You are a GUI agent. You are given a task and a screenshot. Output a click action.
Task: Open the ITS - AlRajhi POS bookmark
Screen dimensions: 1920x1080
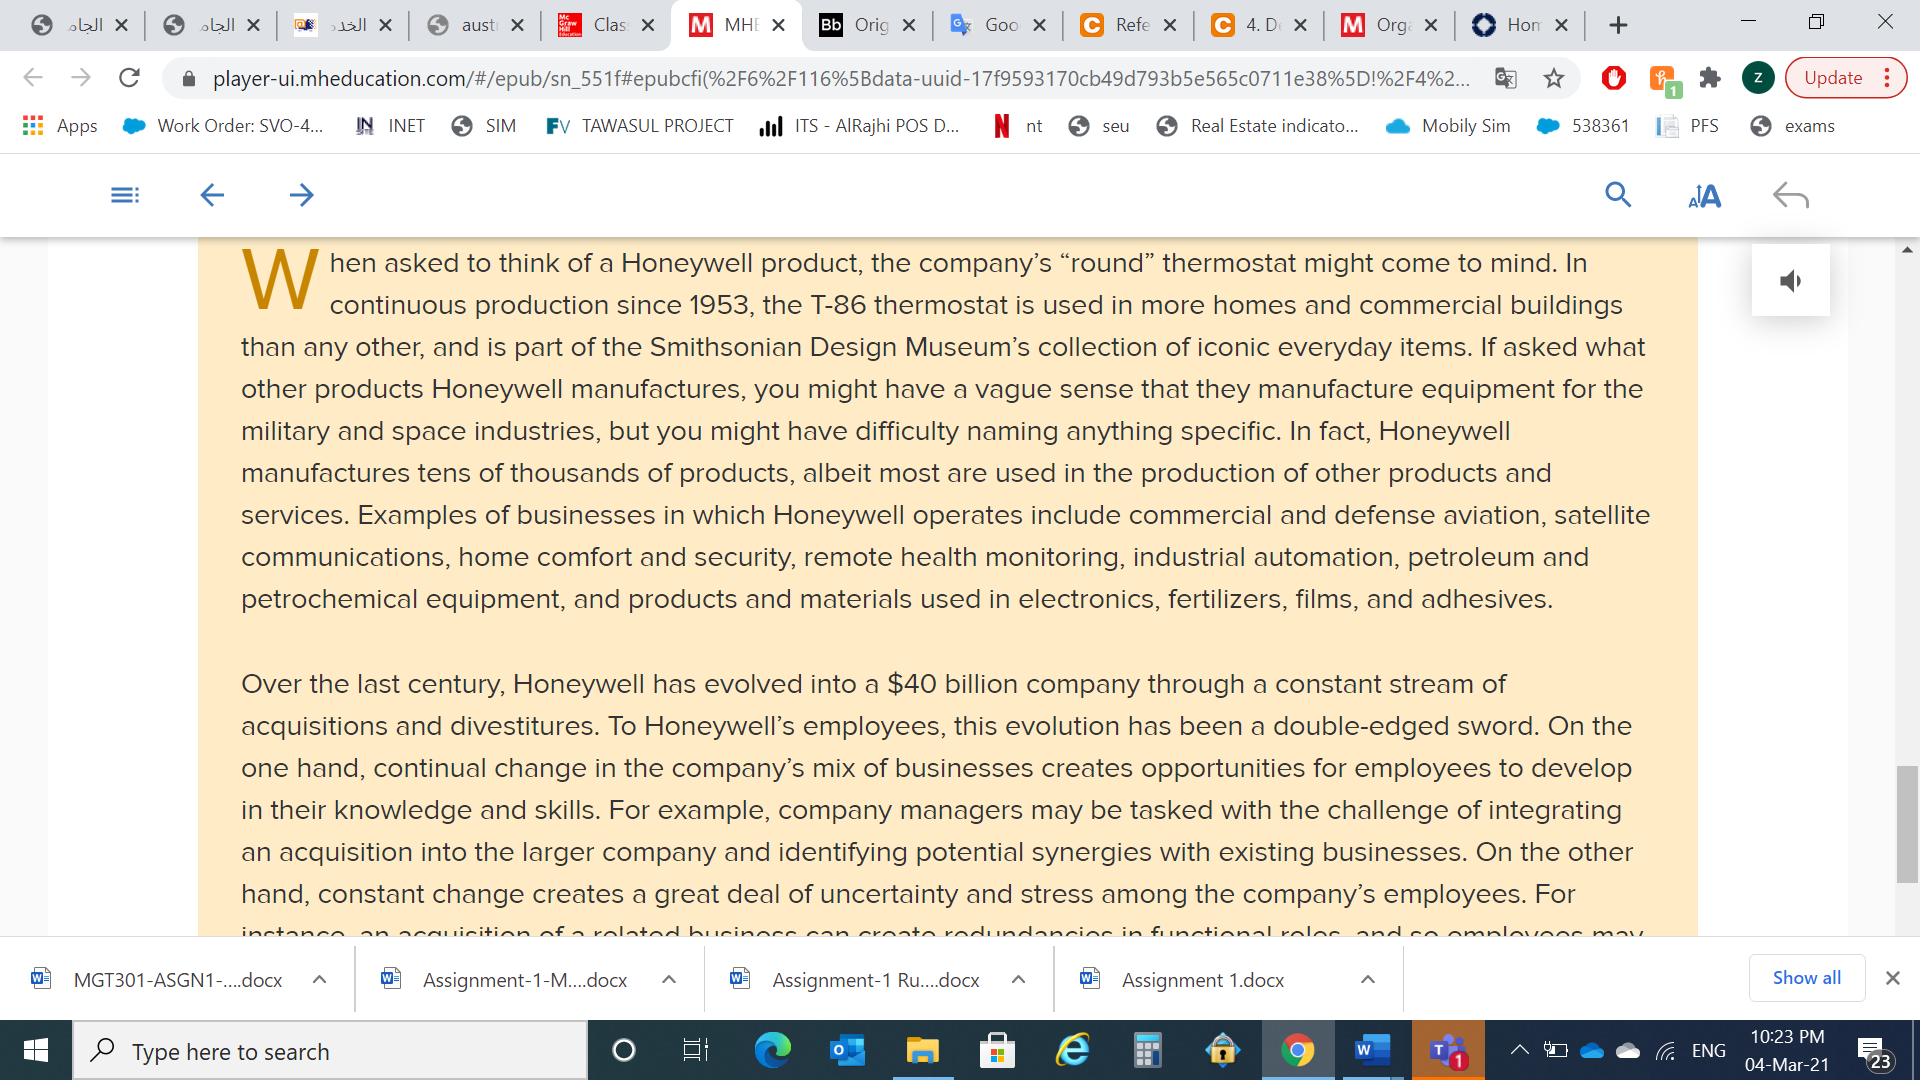(860, 126)
